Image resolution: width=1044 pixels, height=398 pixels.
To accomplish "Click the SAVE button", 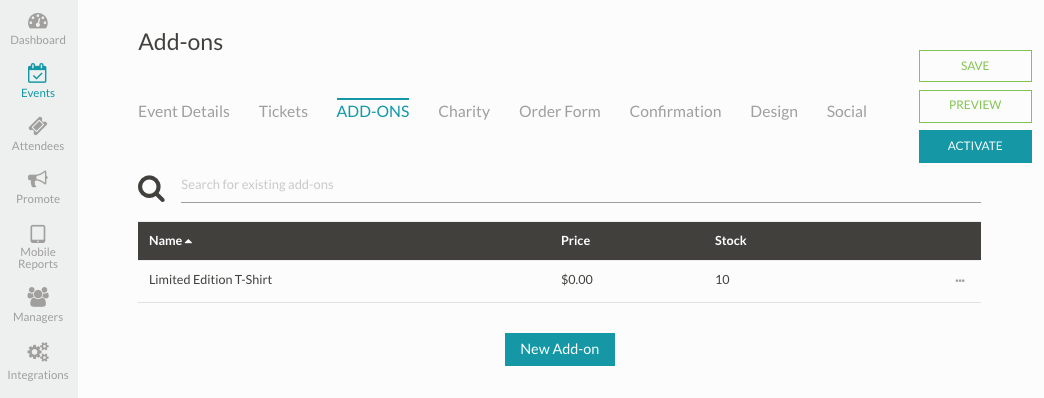I will [x=975, y=66].
